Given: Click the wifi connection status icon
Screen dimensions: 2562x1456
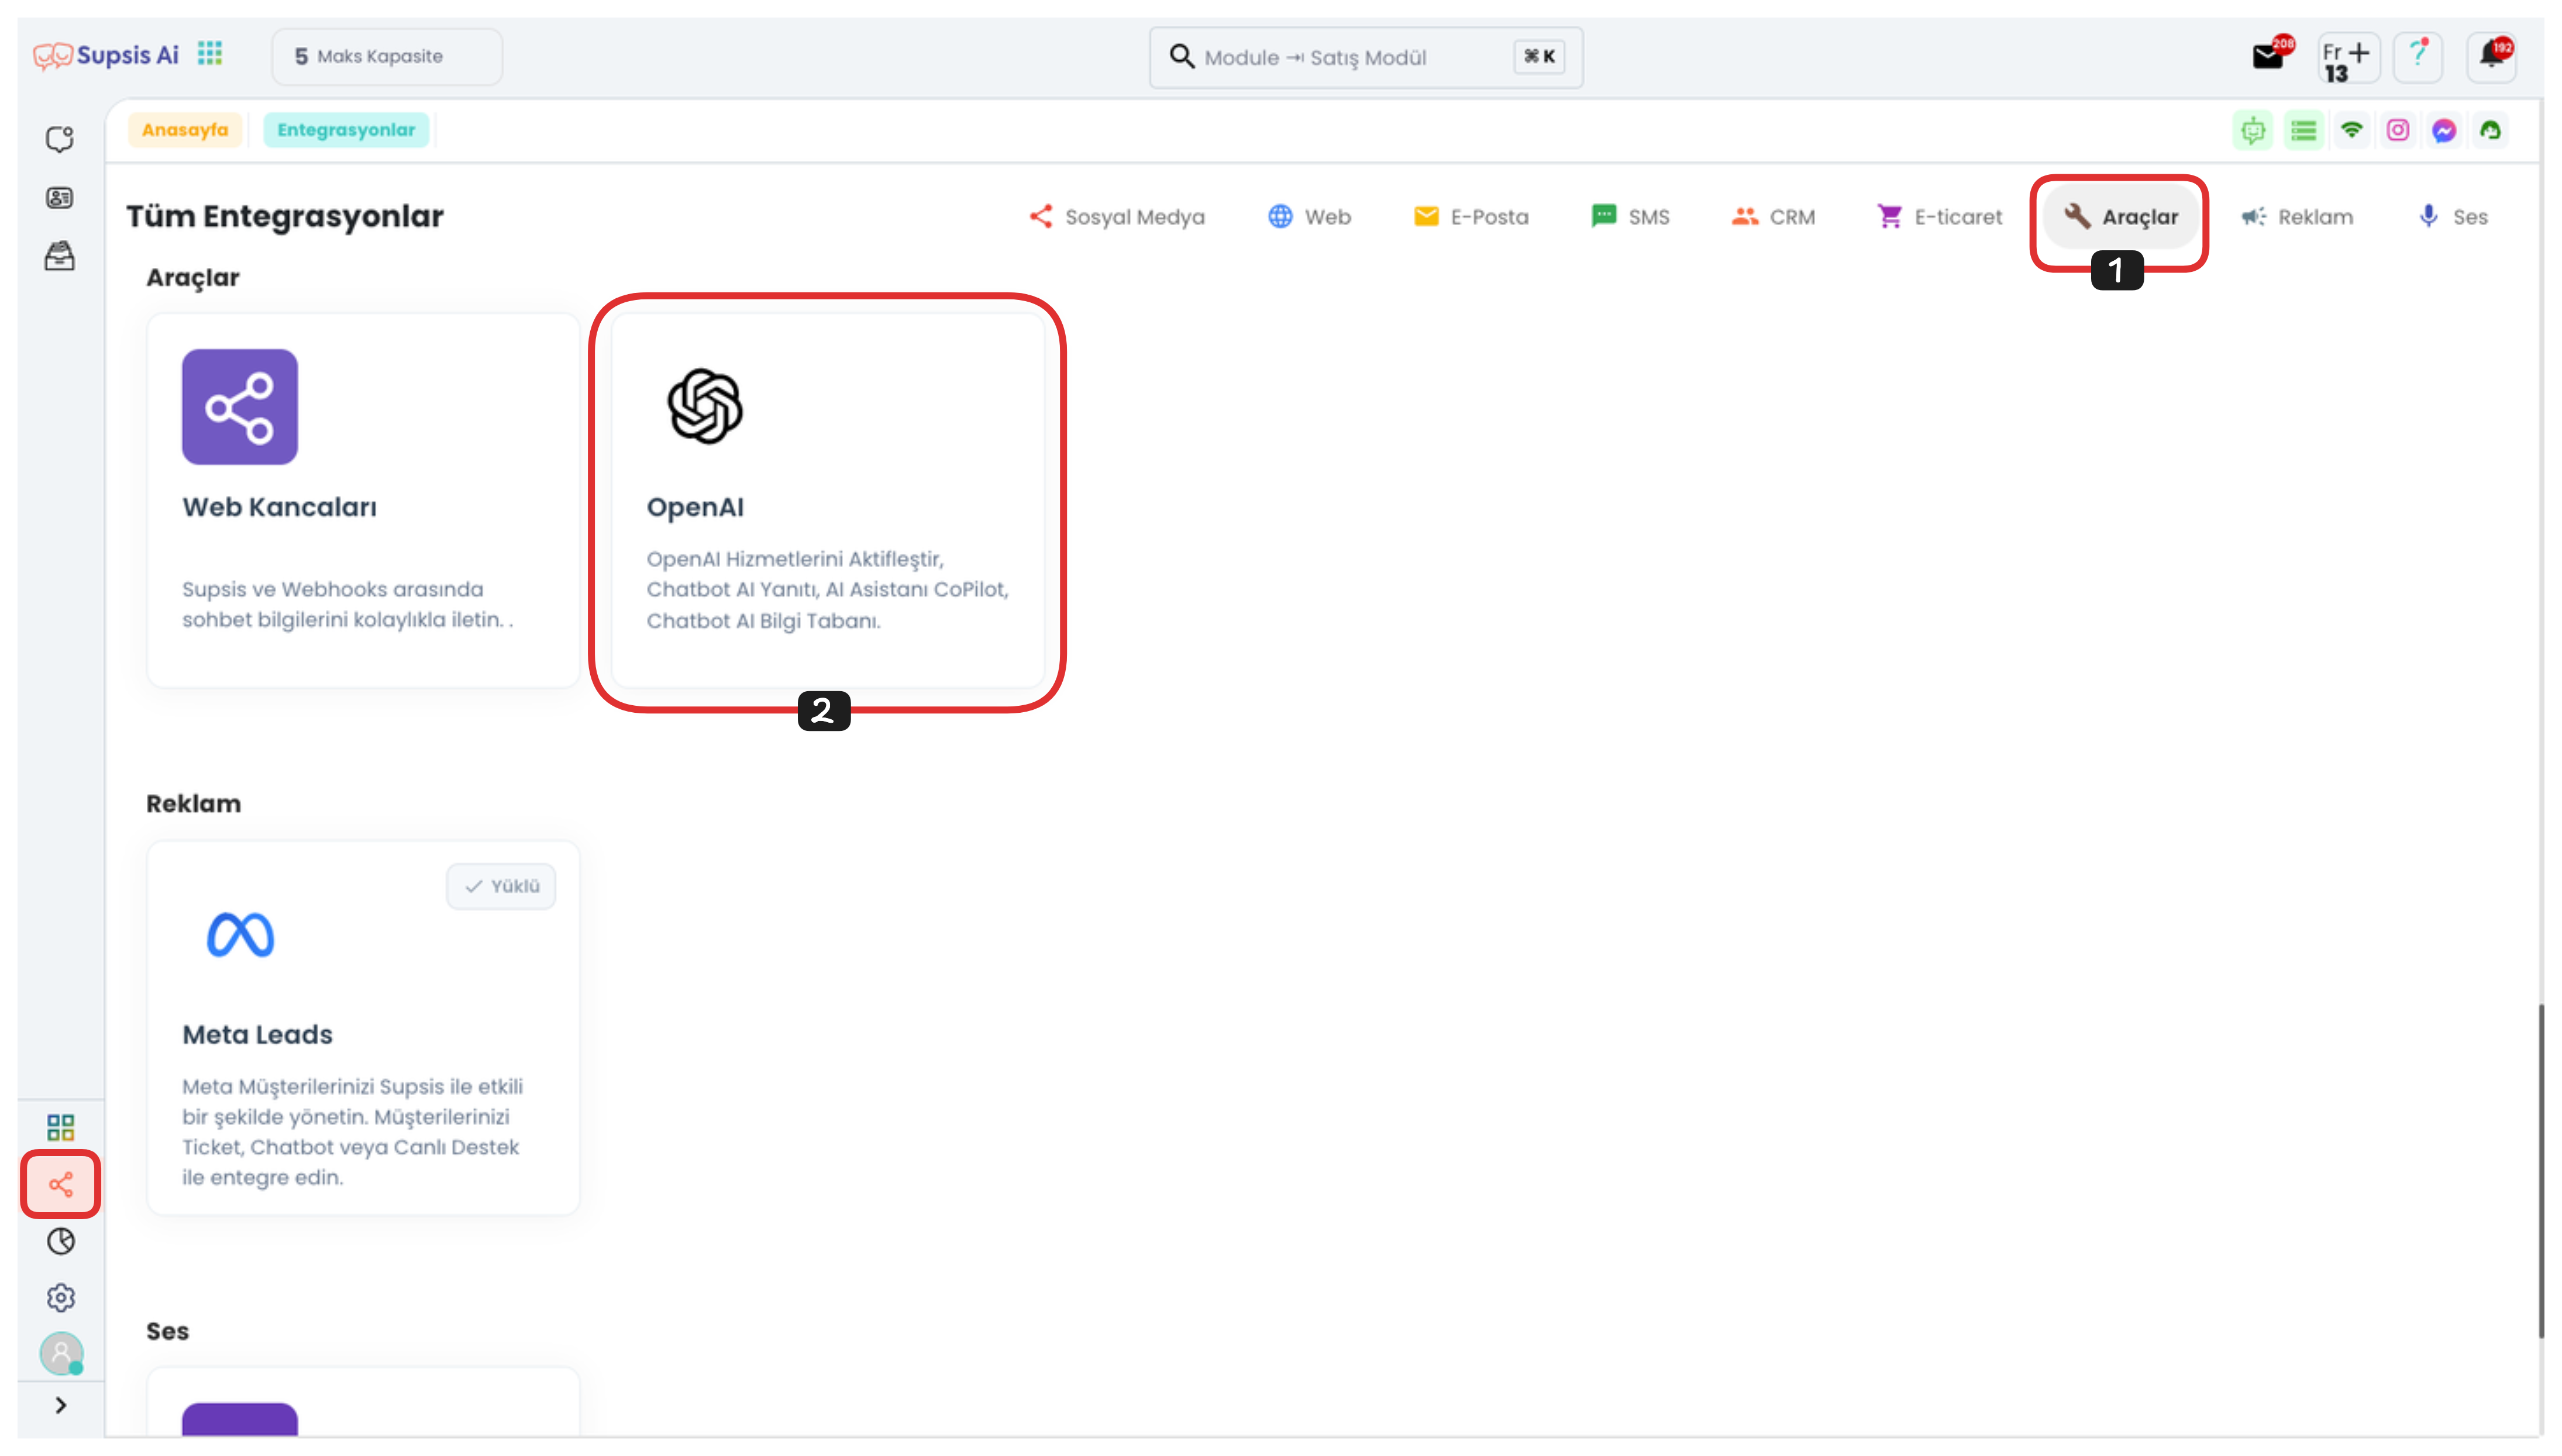Looking at the screenshot, I should (2352, 130).
